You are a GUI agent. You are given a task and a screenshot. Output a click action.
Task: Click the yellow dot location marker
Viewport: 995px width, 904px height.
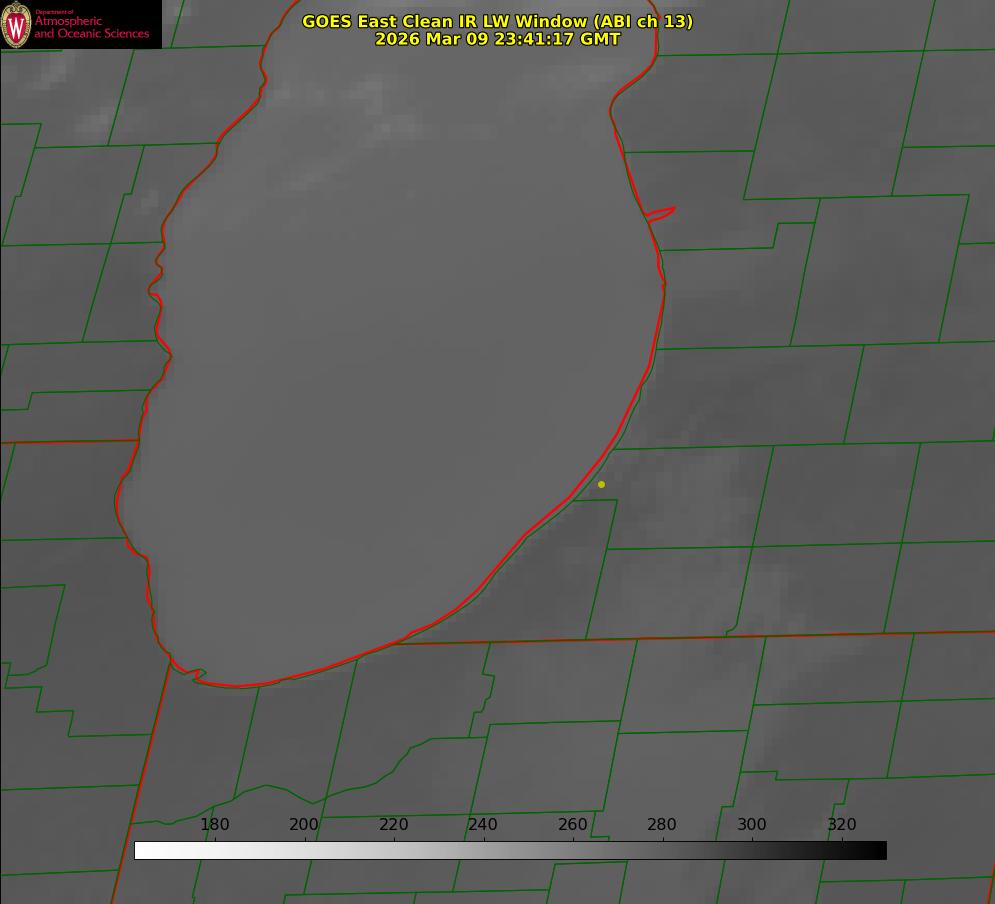pos(601,485)
